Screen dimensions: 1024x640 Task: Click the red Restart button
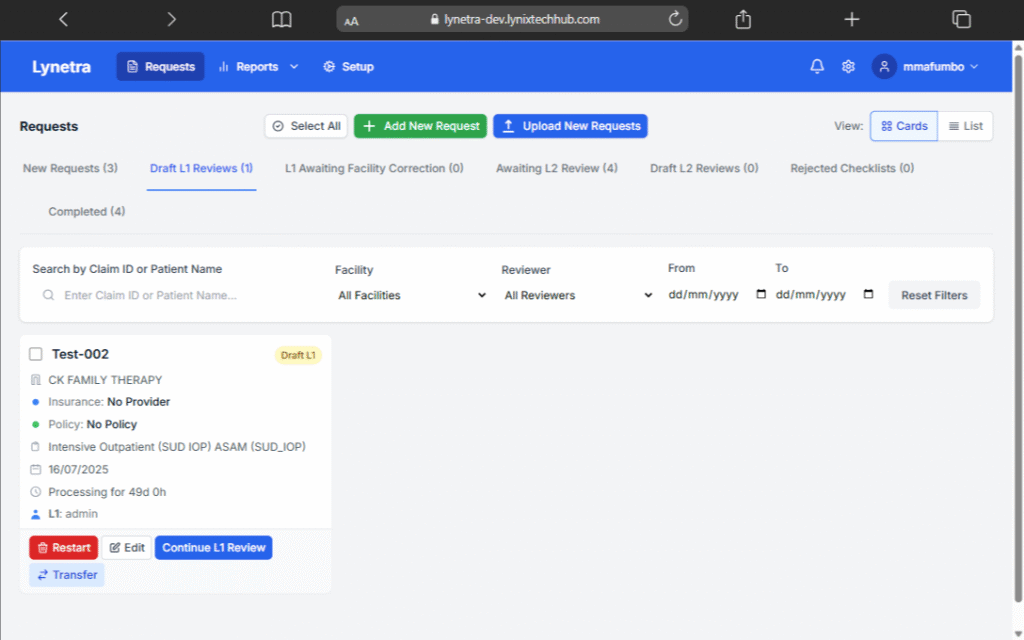(x=63, y=548)
